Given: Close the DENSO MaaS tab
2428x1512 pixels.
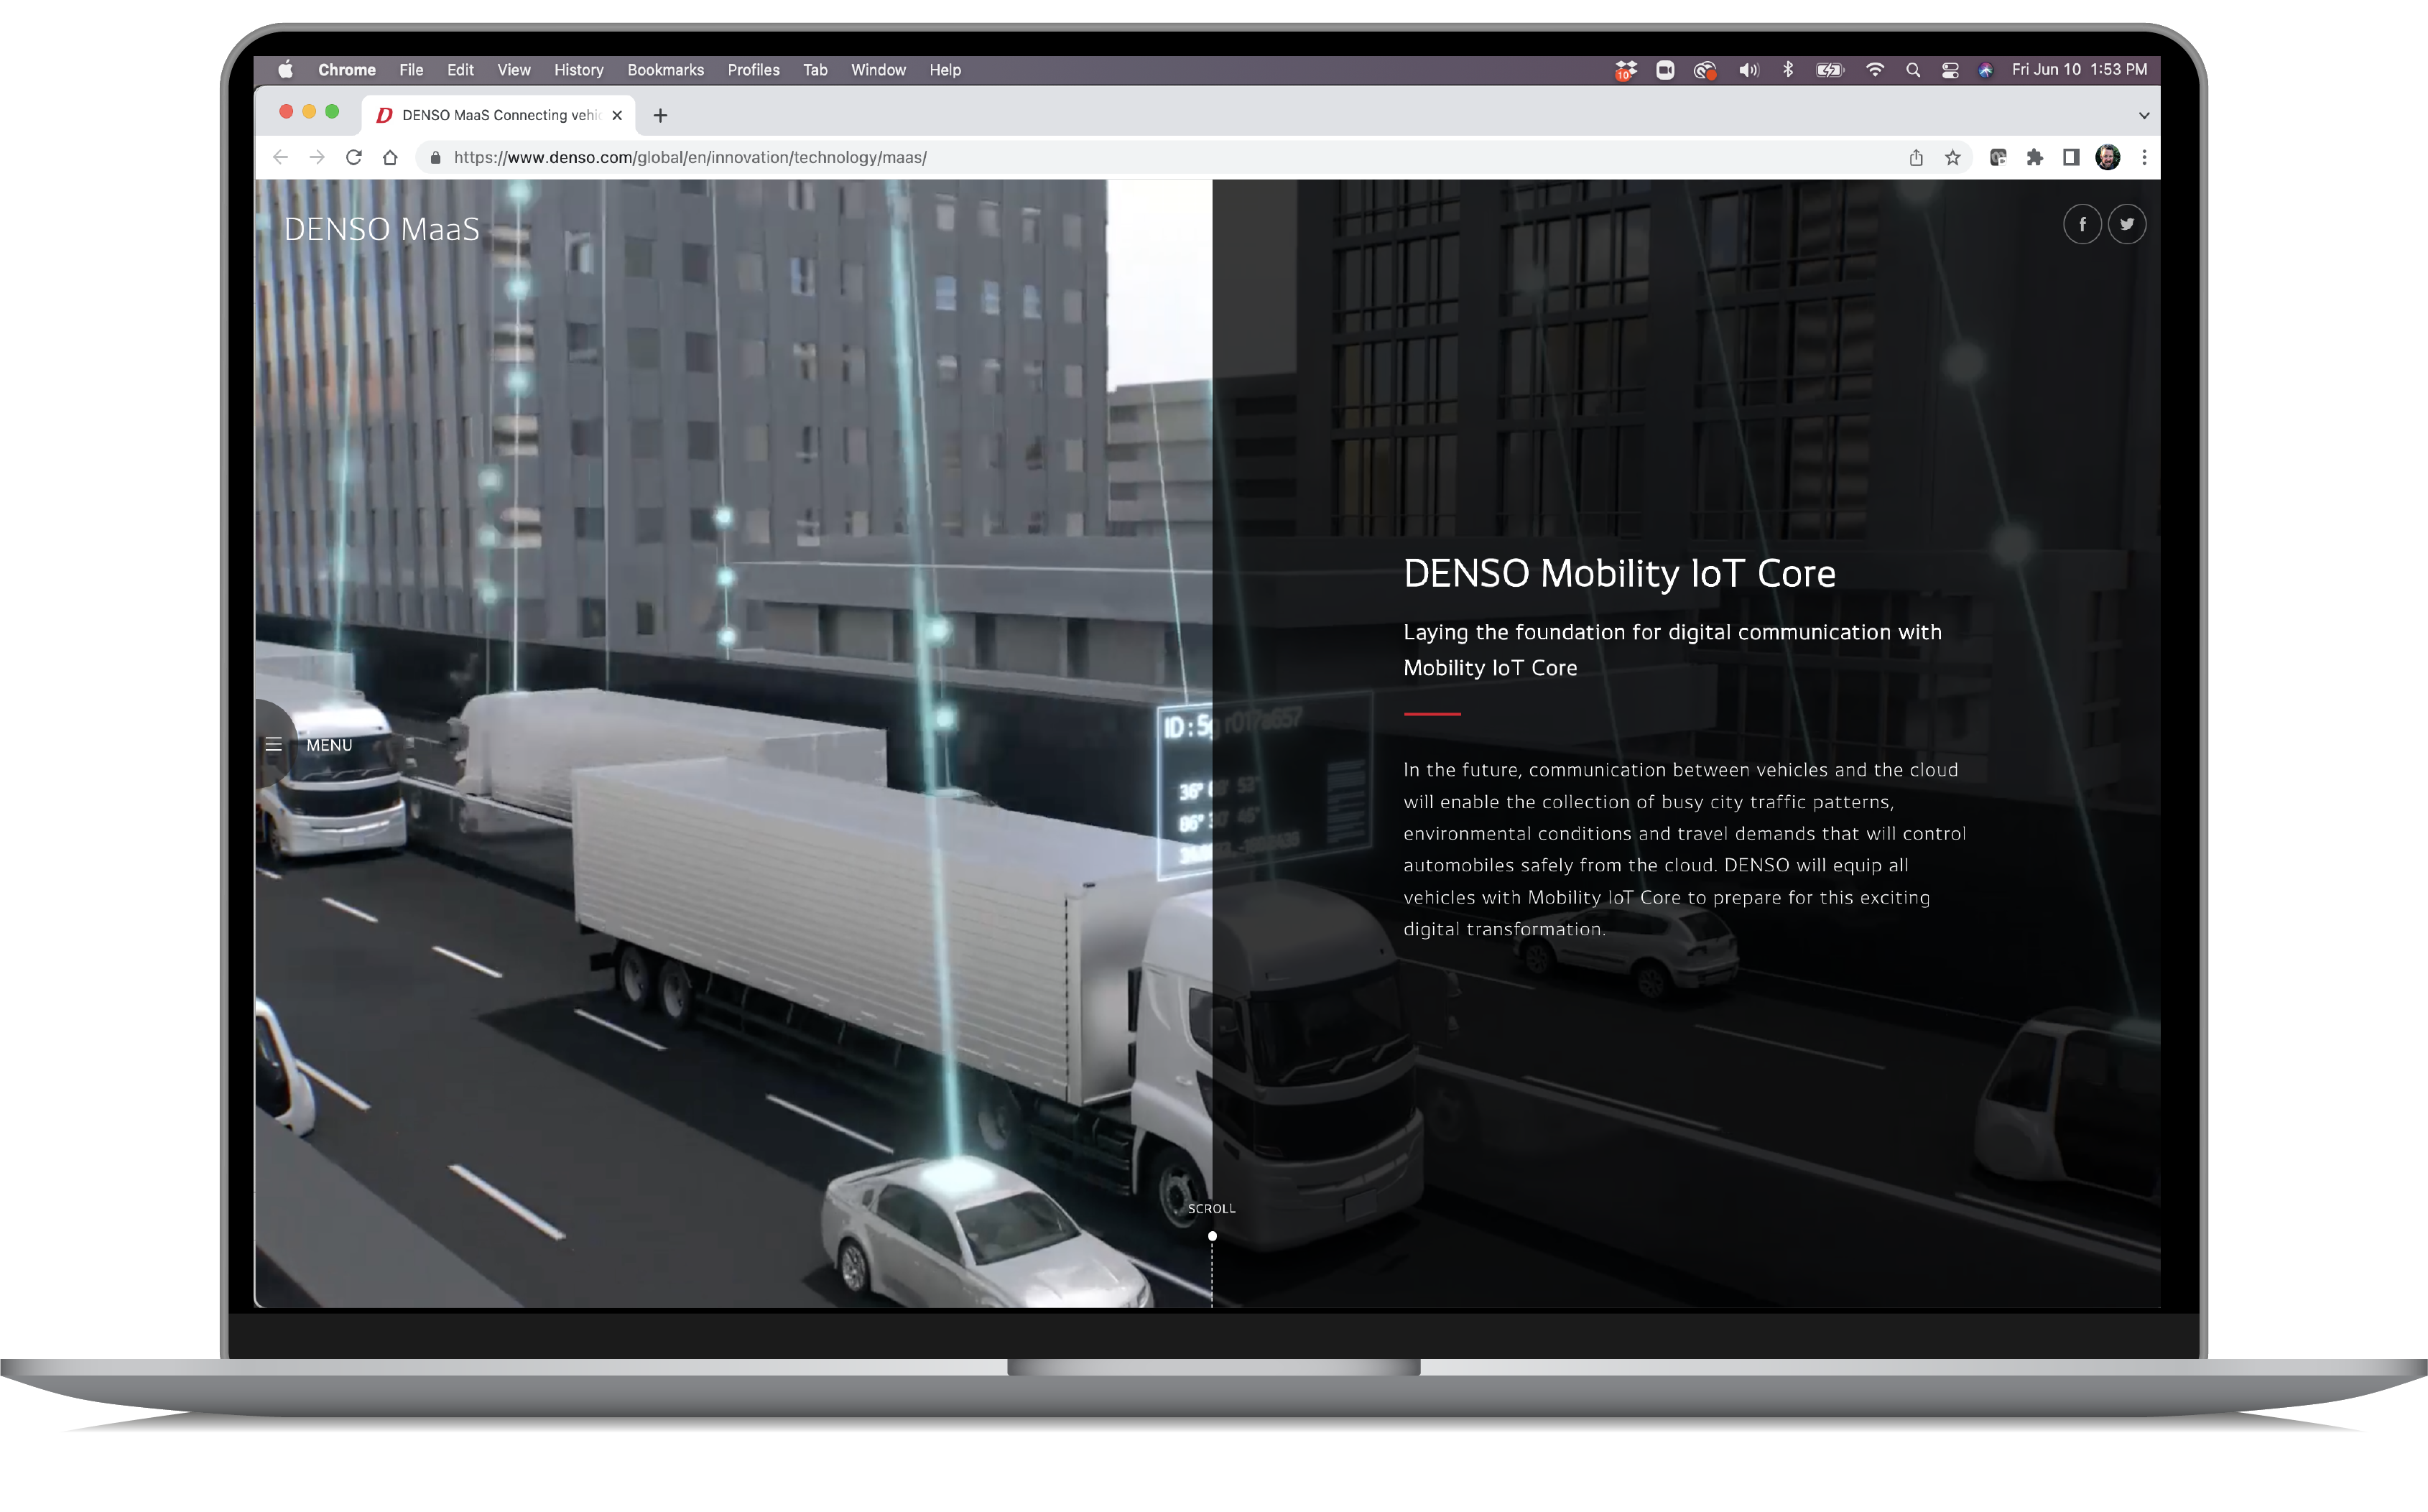Looking at the screenshot, I should click(617, 115).
